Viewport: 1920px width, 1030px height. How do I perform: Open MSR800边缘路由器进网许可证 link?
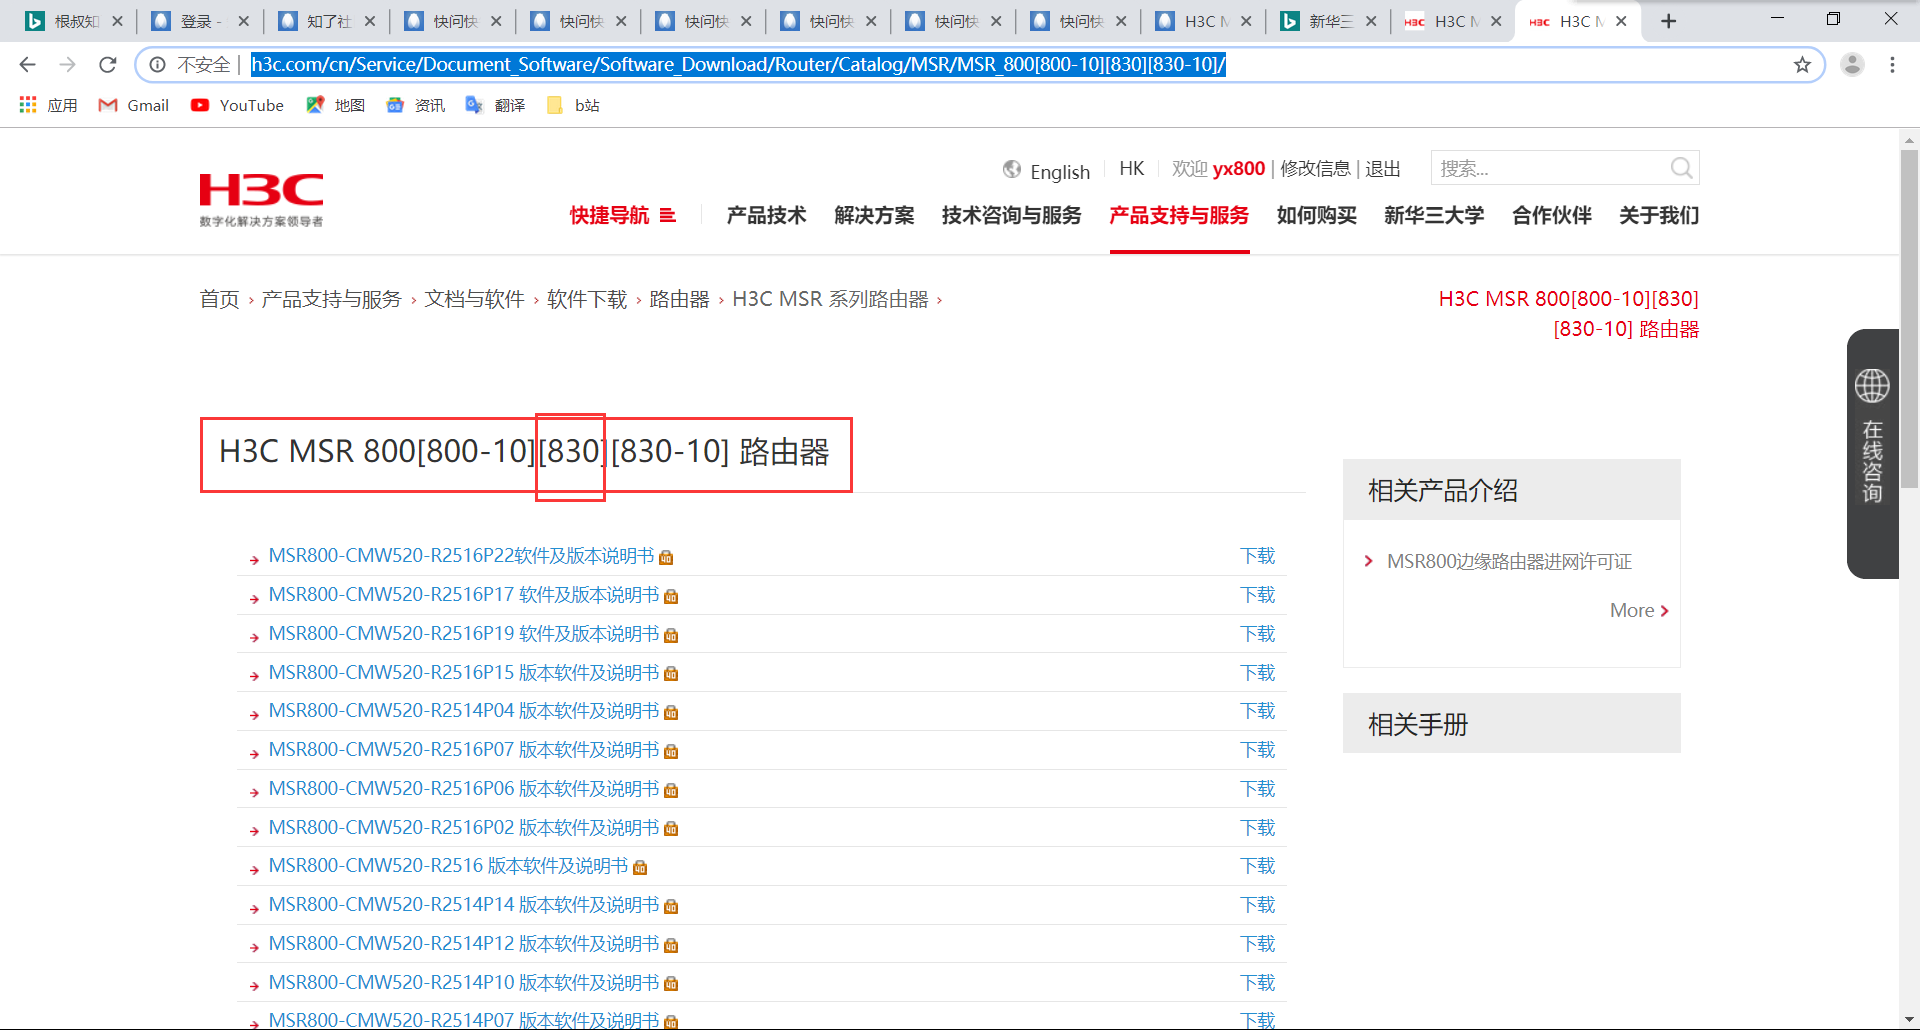click(x=1509, y=562)
